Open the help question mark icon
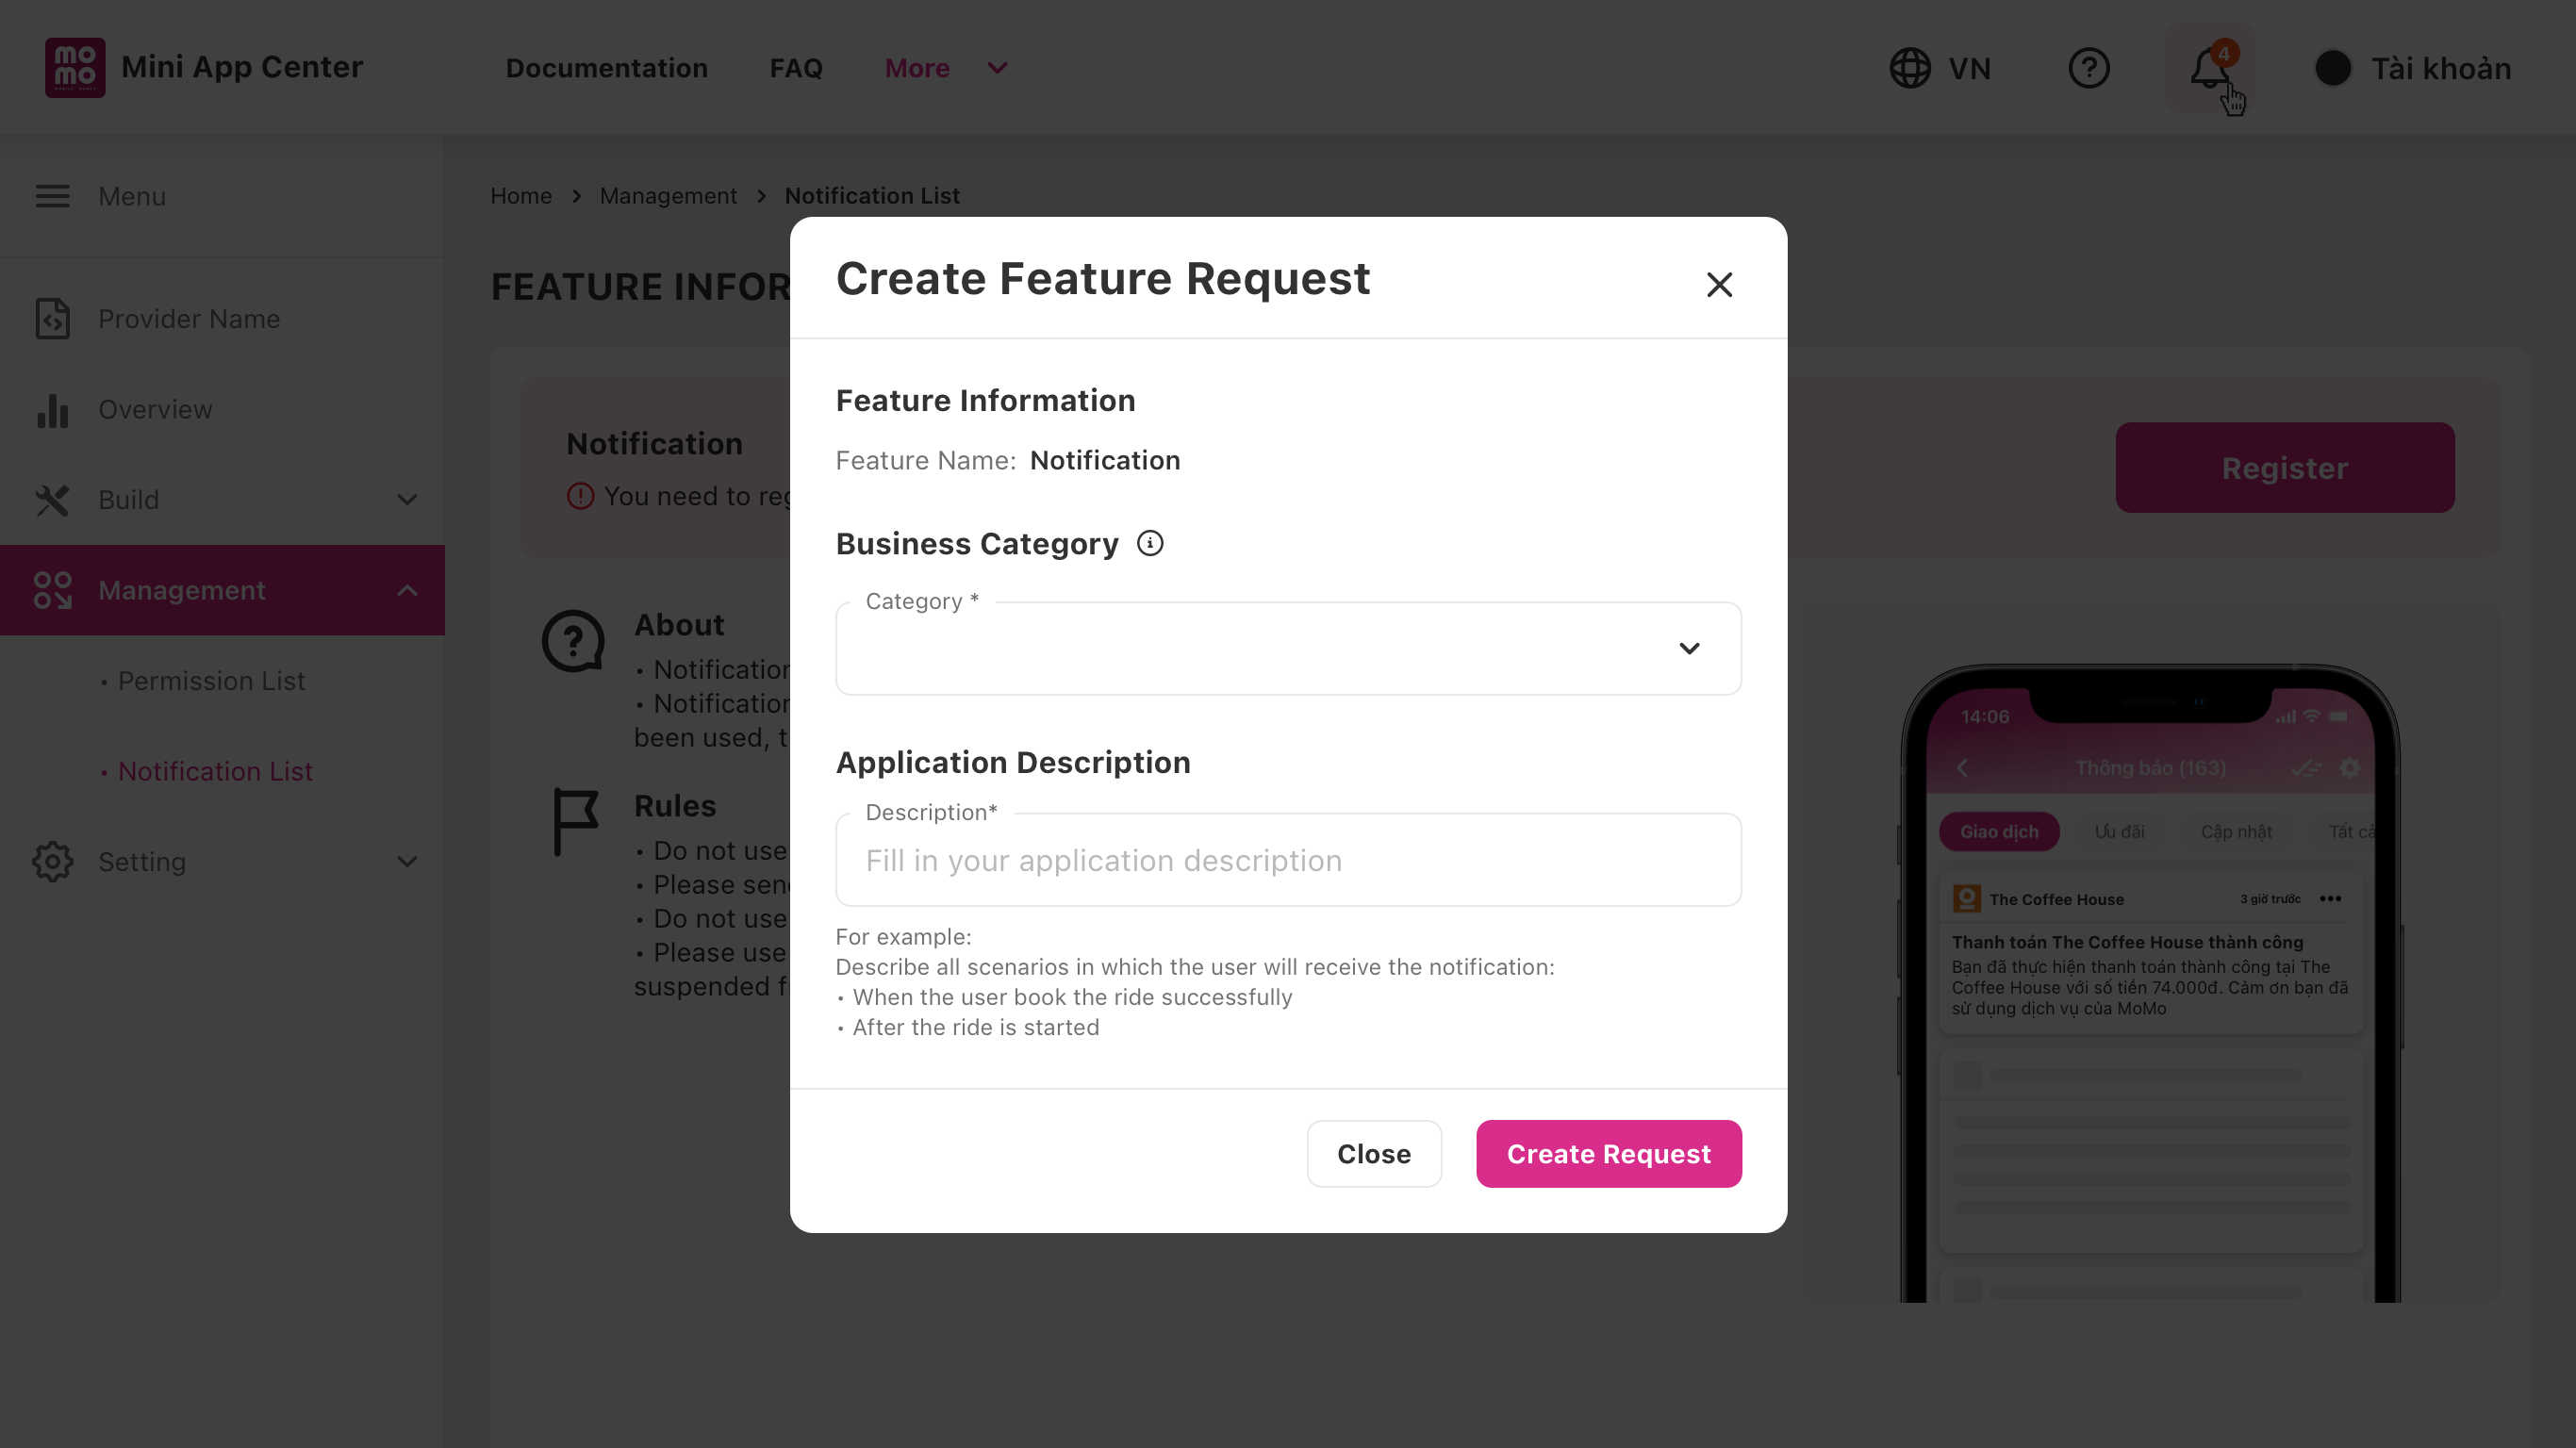Screen dimensions: 2576x1448 (x=2089, y=68)
